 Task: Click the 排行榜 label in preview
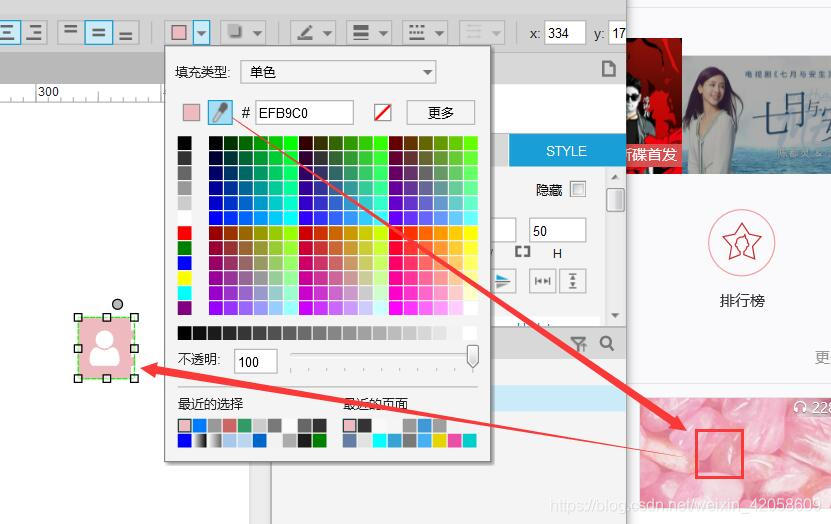(x=742, y=301)
